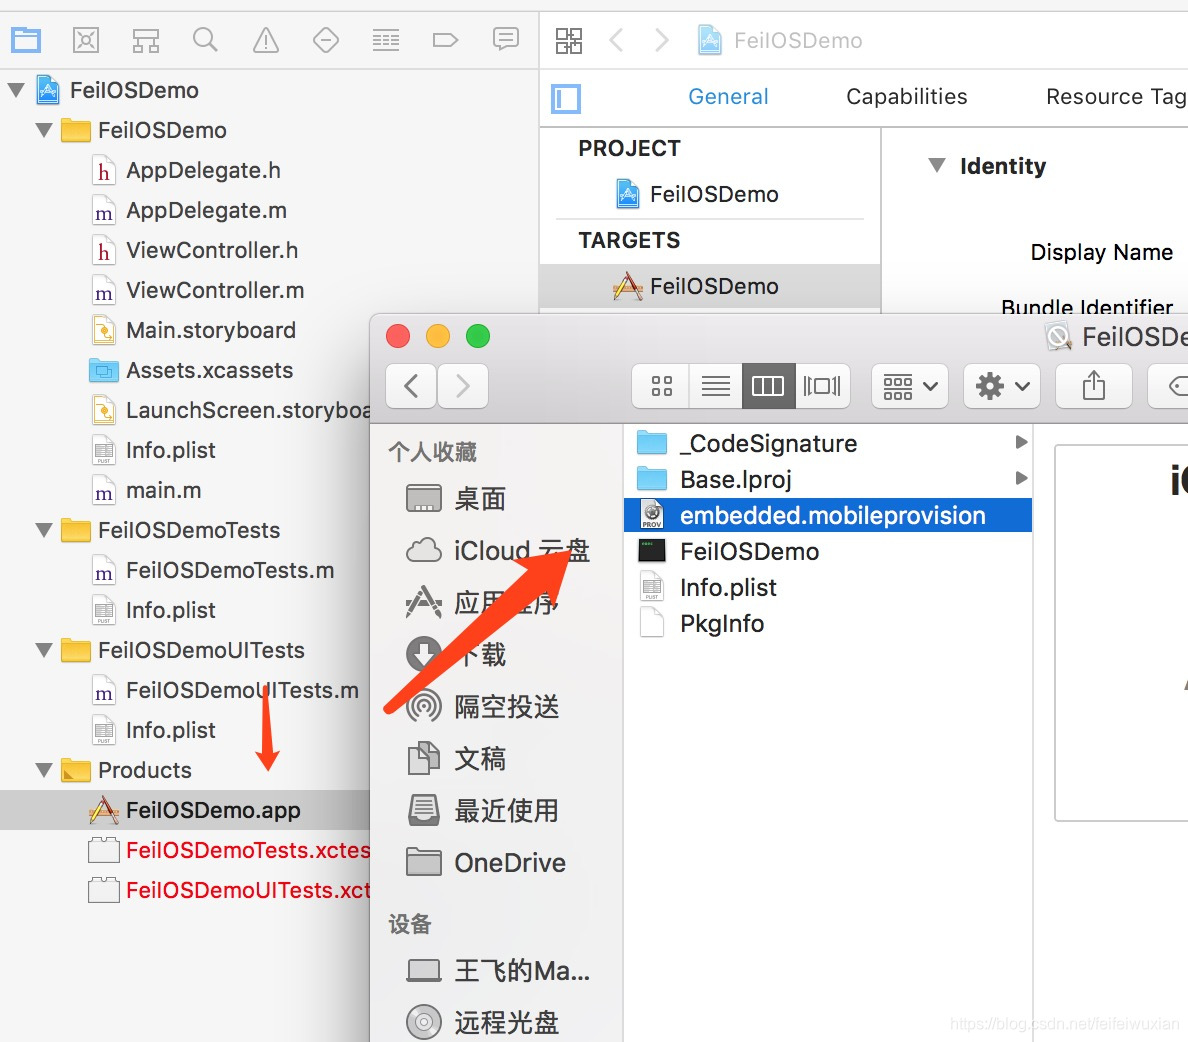Open the Source Control navigator icon
The width and height of the screenshot is (1188, 1042).
[x=86, y=39]
